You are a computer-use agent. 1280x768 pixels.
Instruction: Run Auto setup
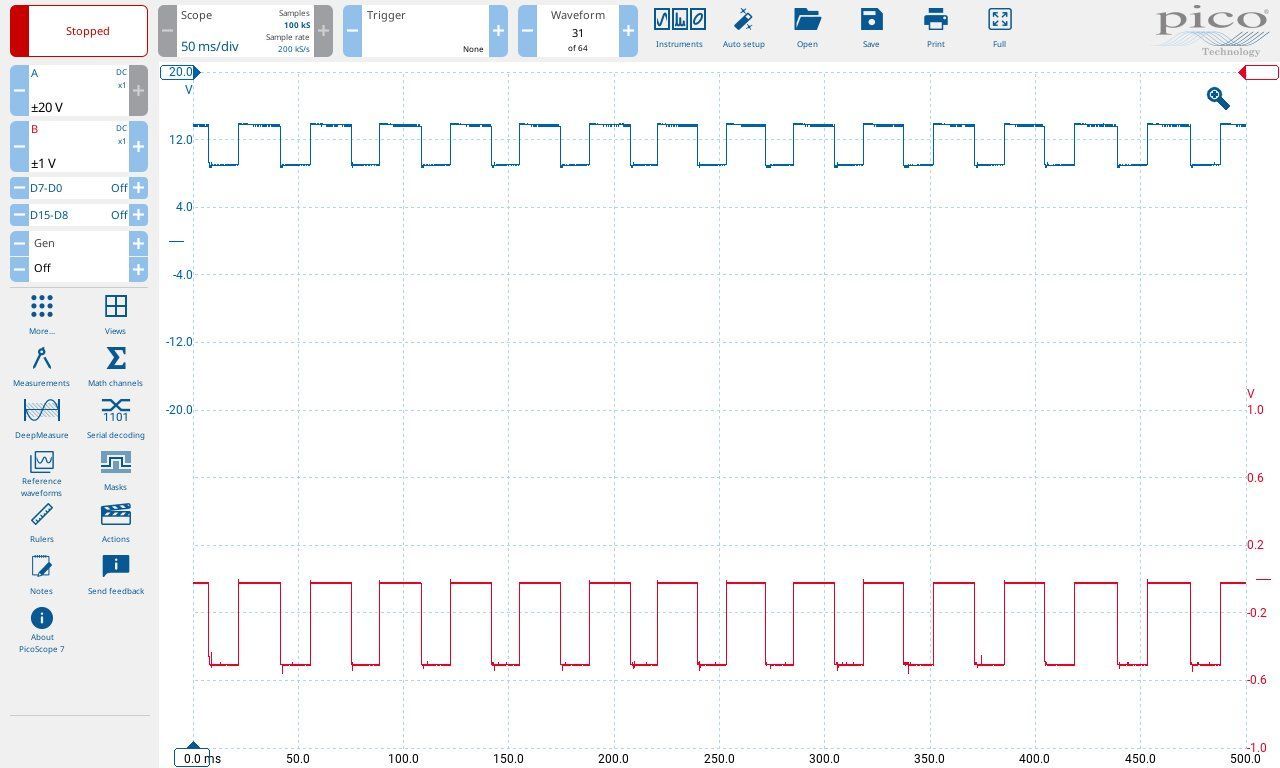[x=743, y=29]
